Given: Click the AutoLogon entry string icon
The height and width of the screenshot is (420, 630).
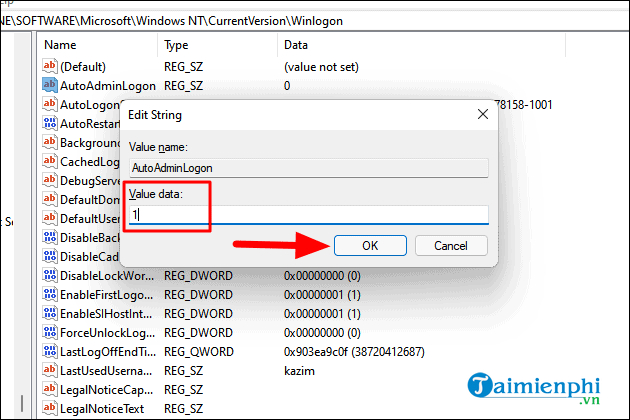Looking at the screenshot, I should point(49,104).
